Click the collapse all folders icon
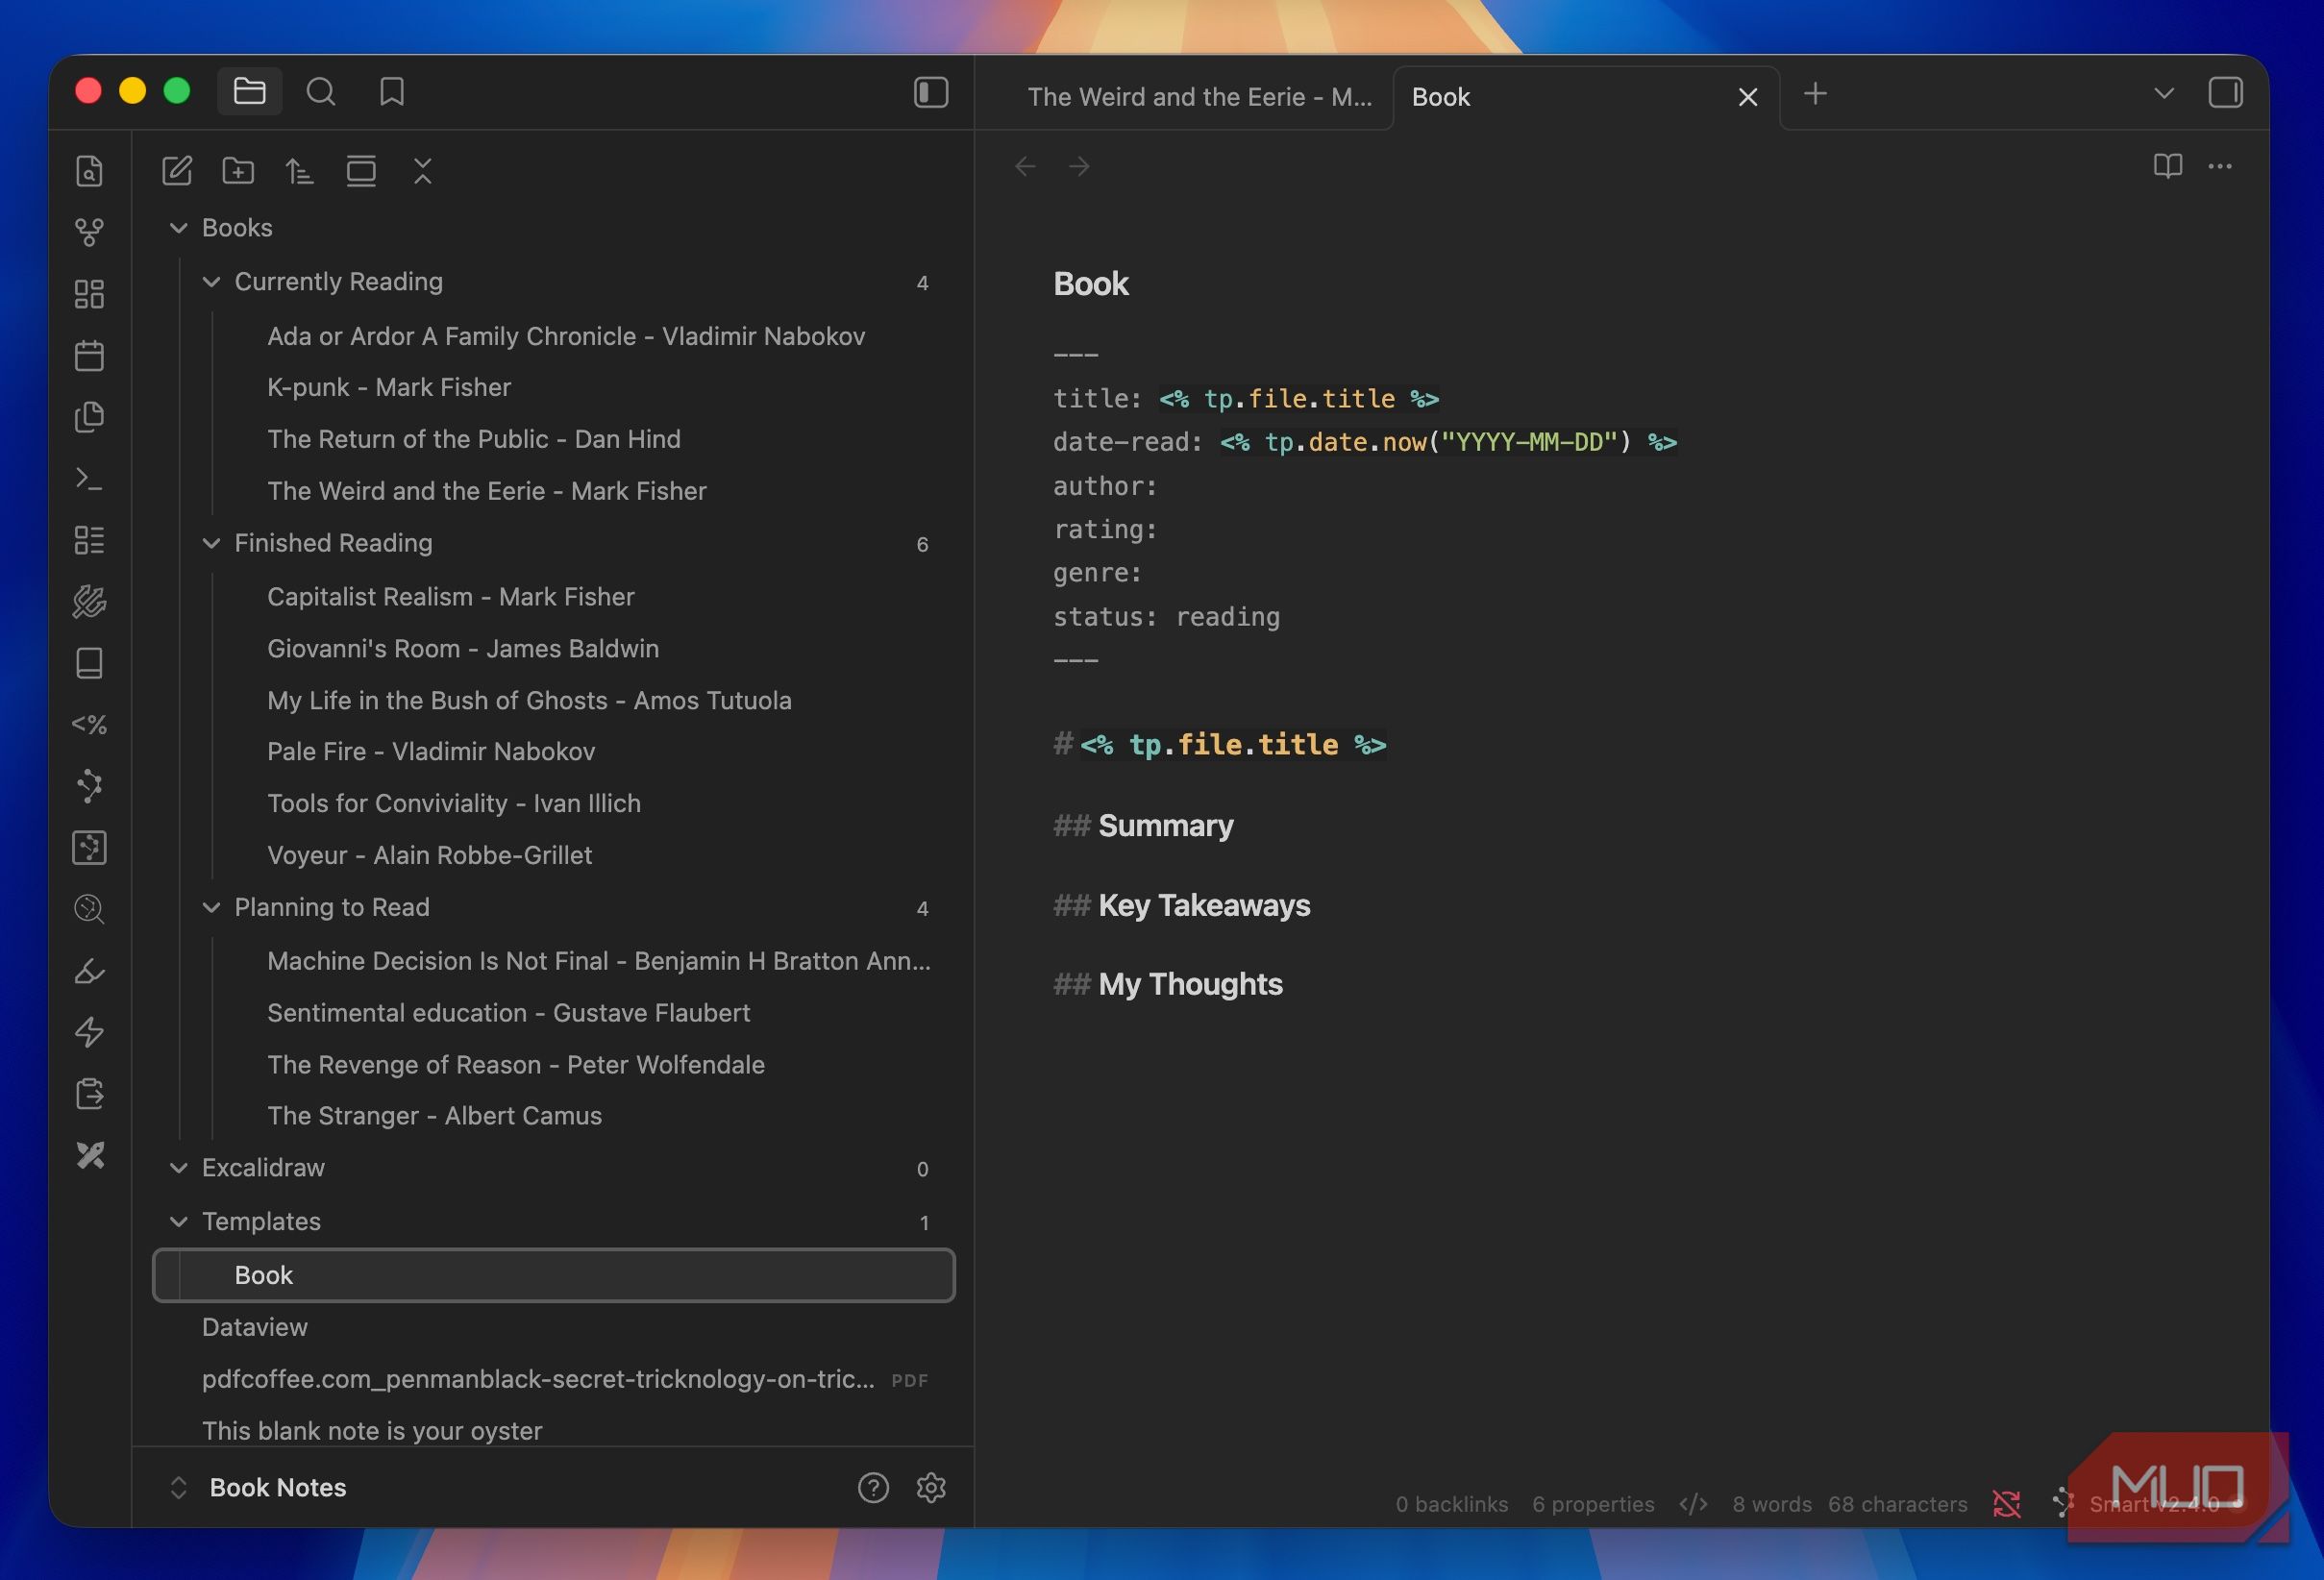 tap(423, 171)
